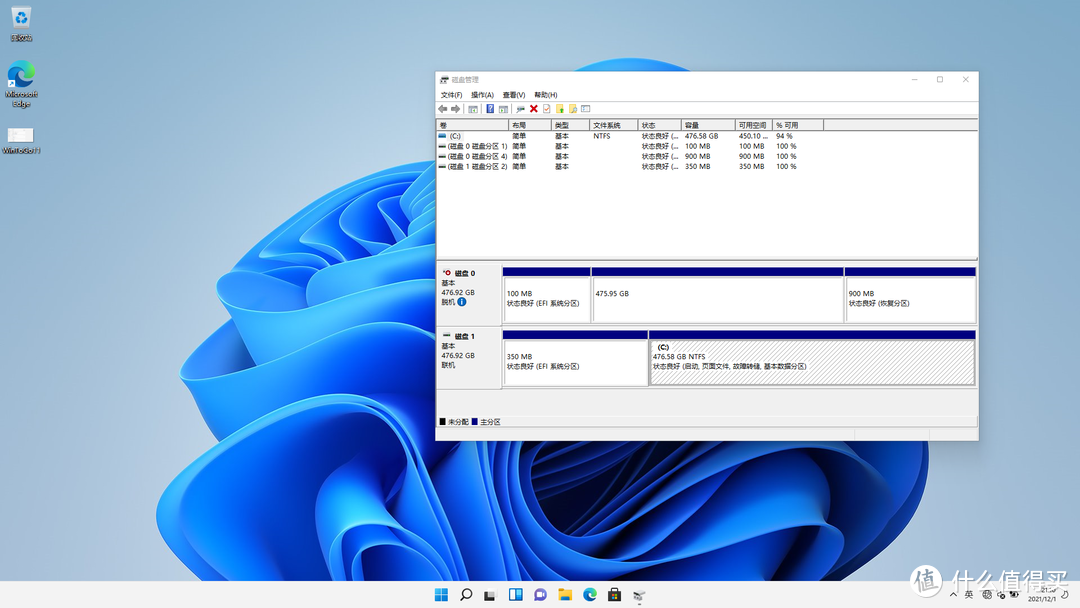This screenshot has width=1080, height=608.
Task: Sort by the 可用空间 column header
Action: pyautogui.click(x=754, y=125)
